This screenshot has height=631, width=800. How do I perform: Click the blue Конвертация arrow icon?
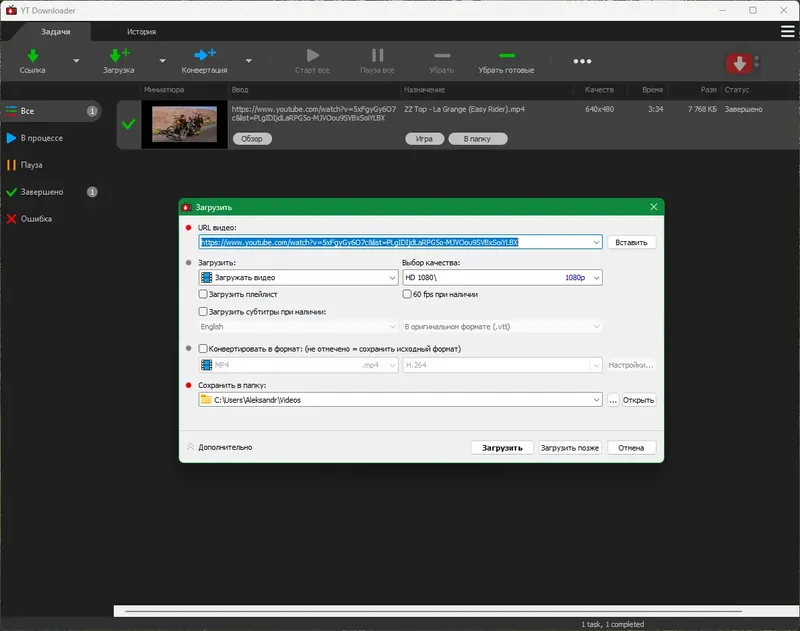[204, 56]
